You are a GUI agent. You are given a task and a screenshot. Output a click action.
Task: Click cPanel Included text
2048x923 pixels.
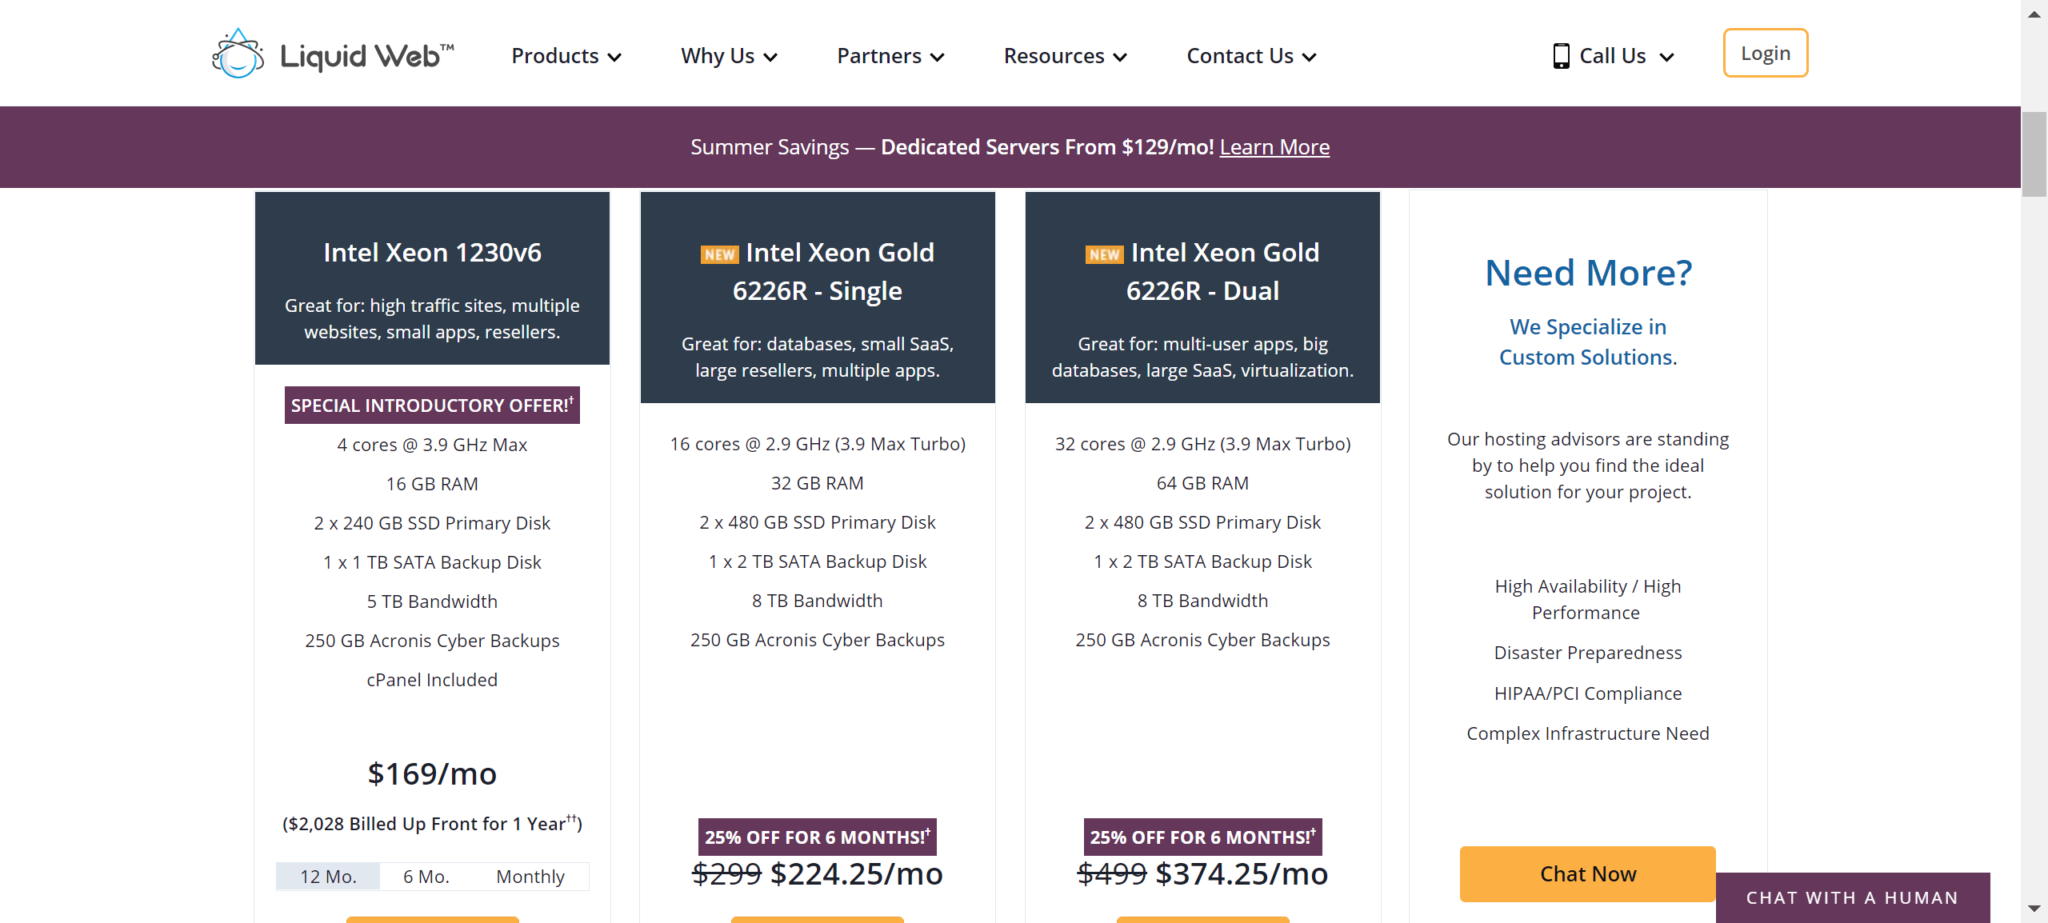[432, 680]
